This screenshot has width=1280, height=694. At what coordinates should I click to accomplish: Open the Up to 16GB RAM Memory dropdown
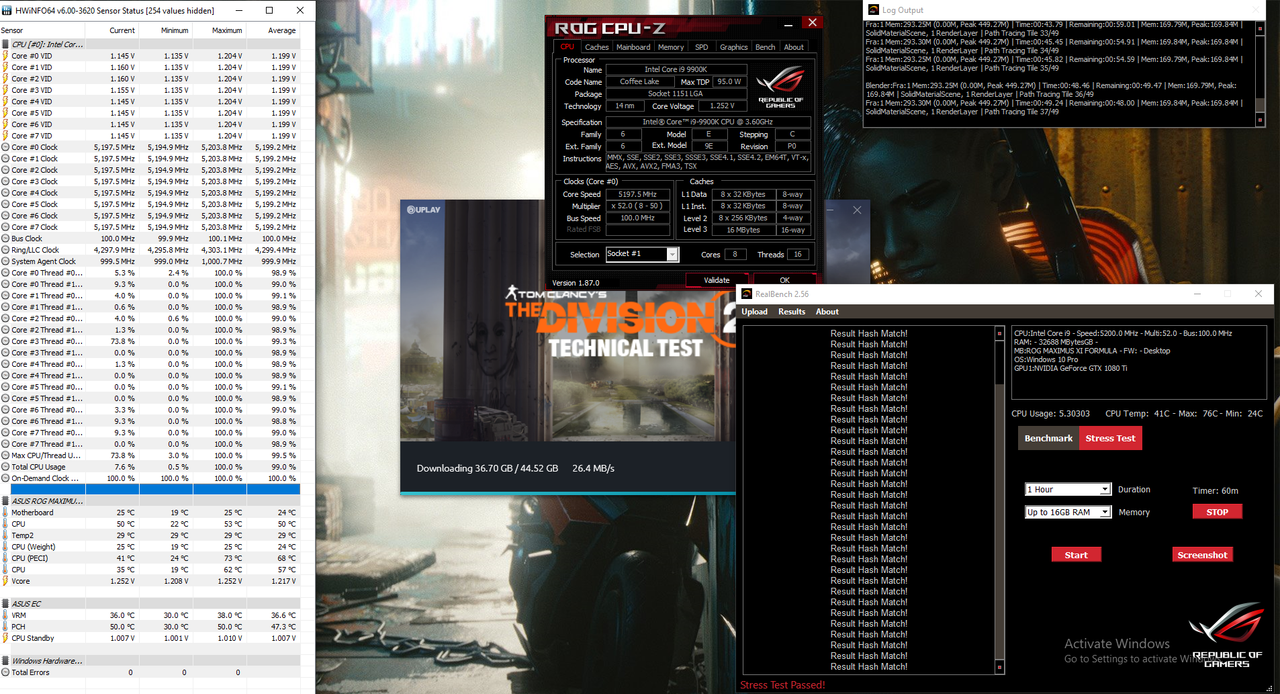[x=1068, y=512]
